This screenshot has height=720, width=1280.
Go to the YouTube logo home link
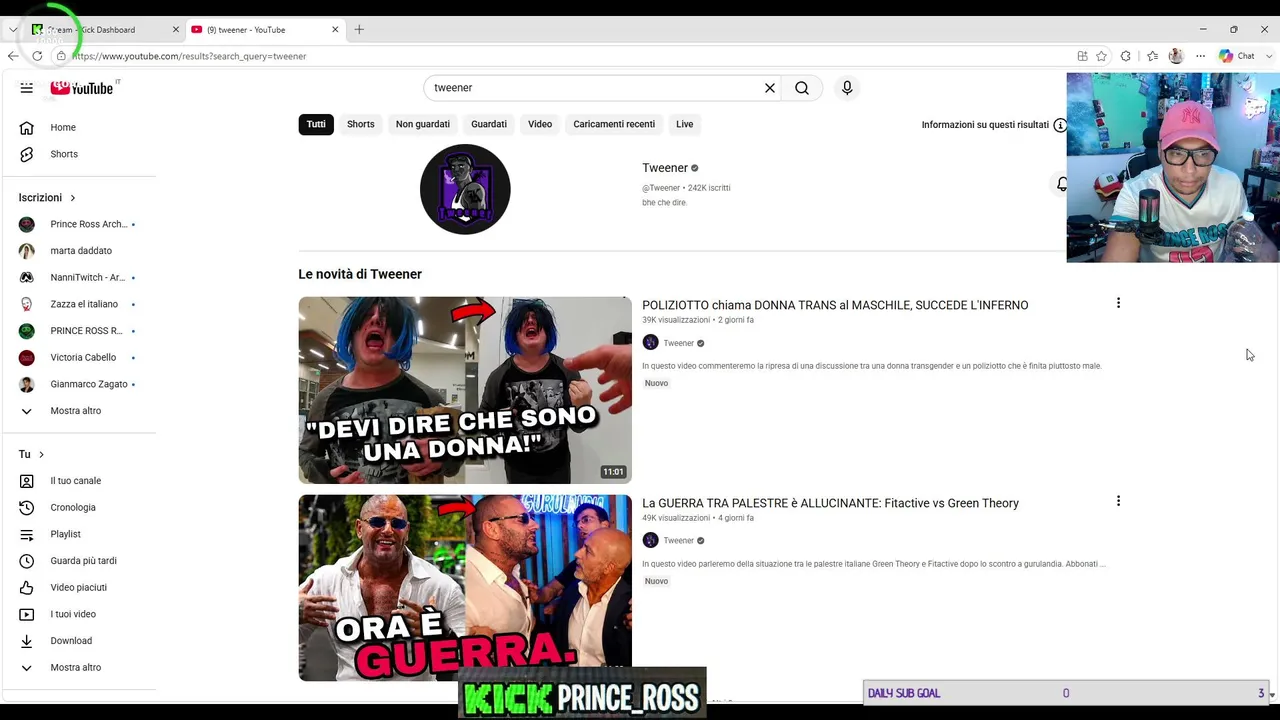[82, 88]
